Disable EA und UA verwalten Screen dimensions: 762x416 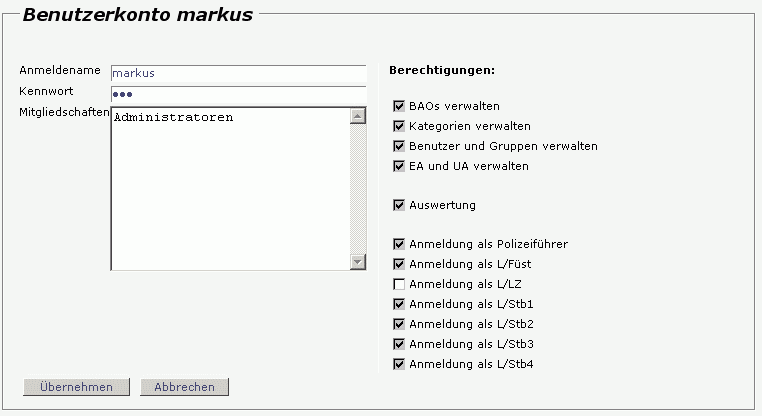tap(399, 166)
